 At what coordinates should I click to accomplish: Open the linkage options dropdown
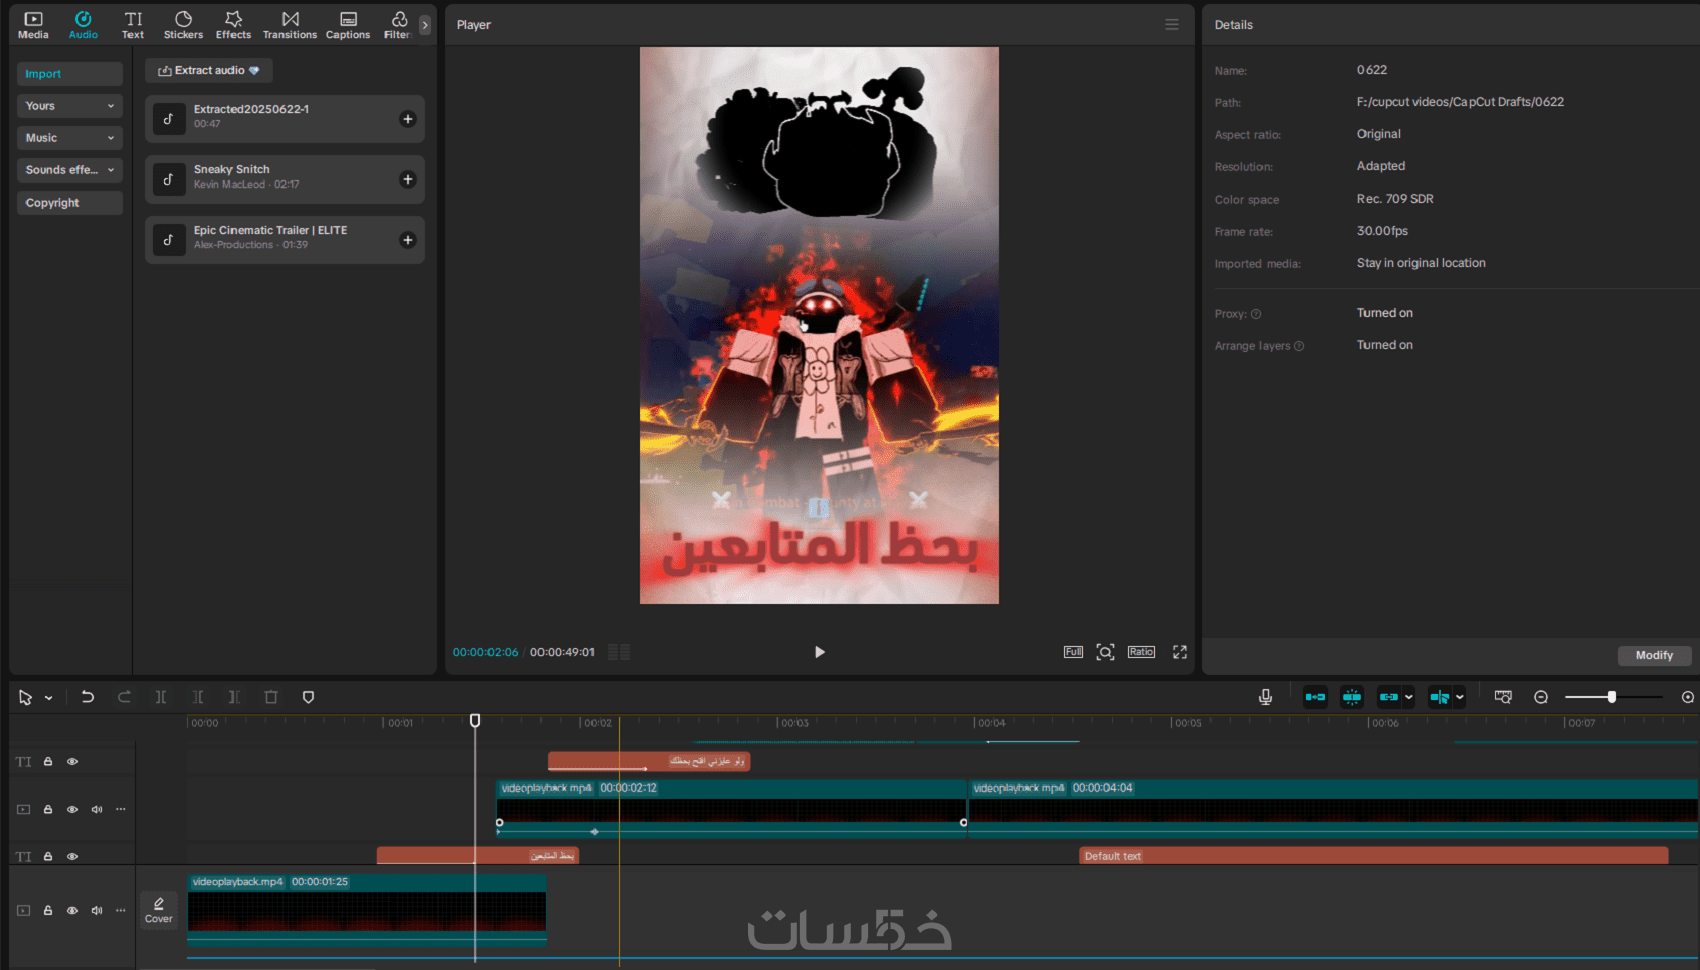pos(1409,697)
